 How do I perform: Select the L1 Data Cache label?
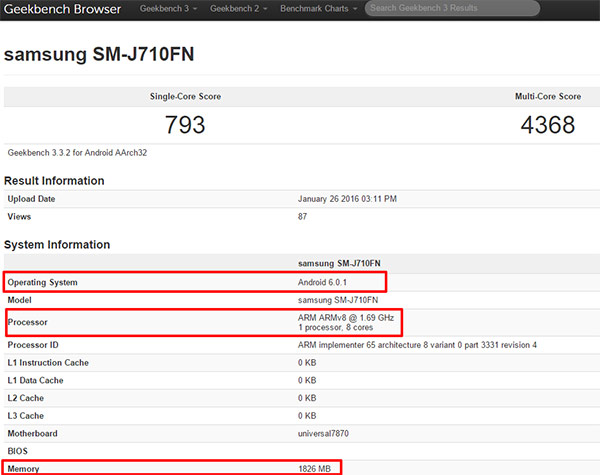pos(36,380)
